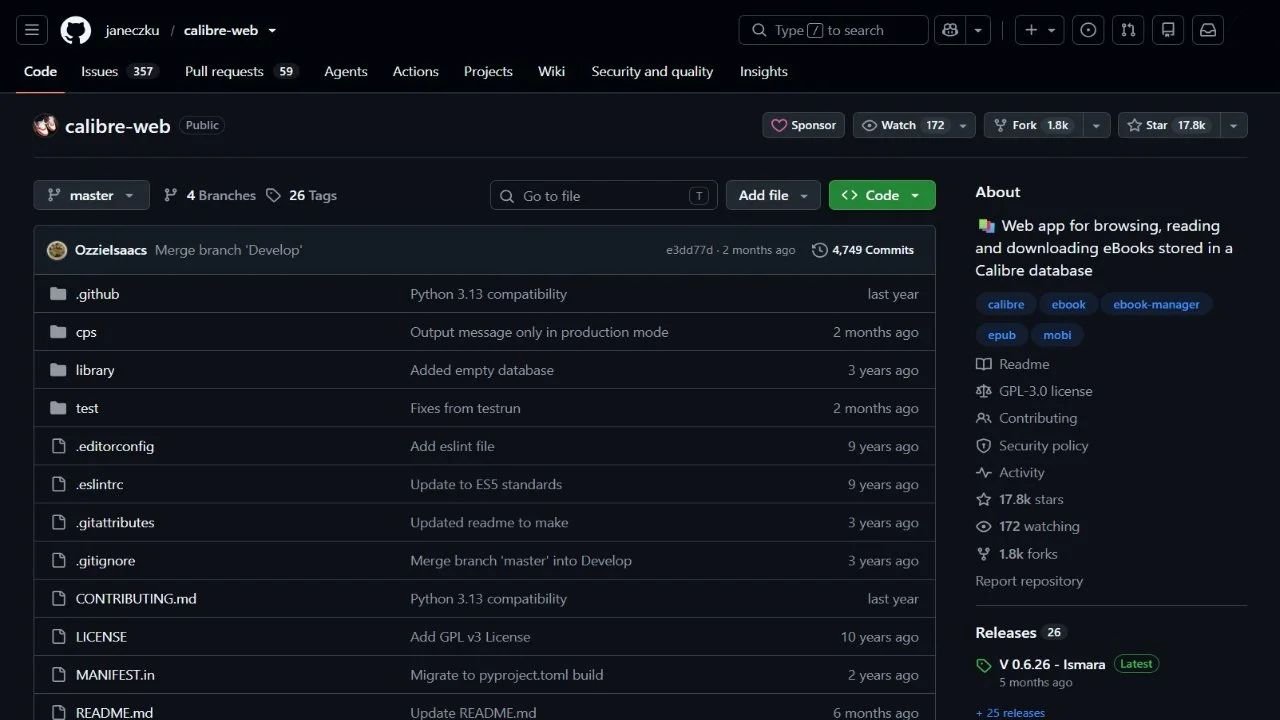Image resolution: width=1280 pixels, height=720 pixels.
Task: Open the .gitignore file
Action: click(105, 561)
